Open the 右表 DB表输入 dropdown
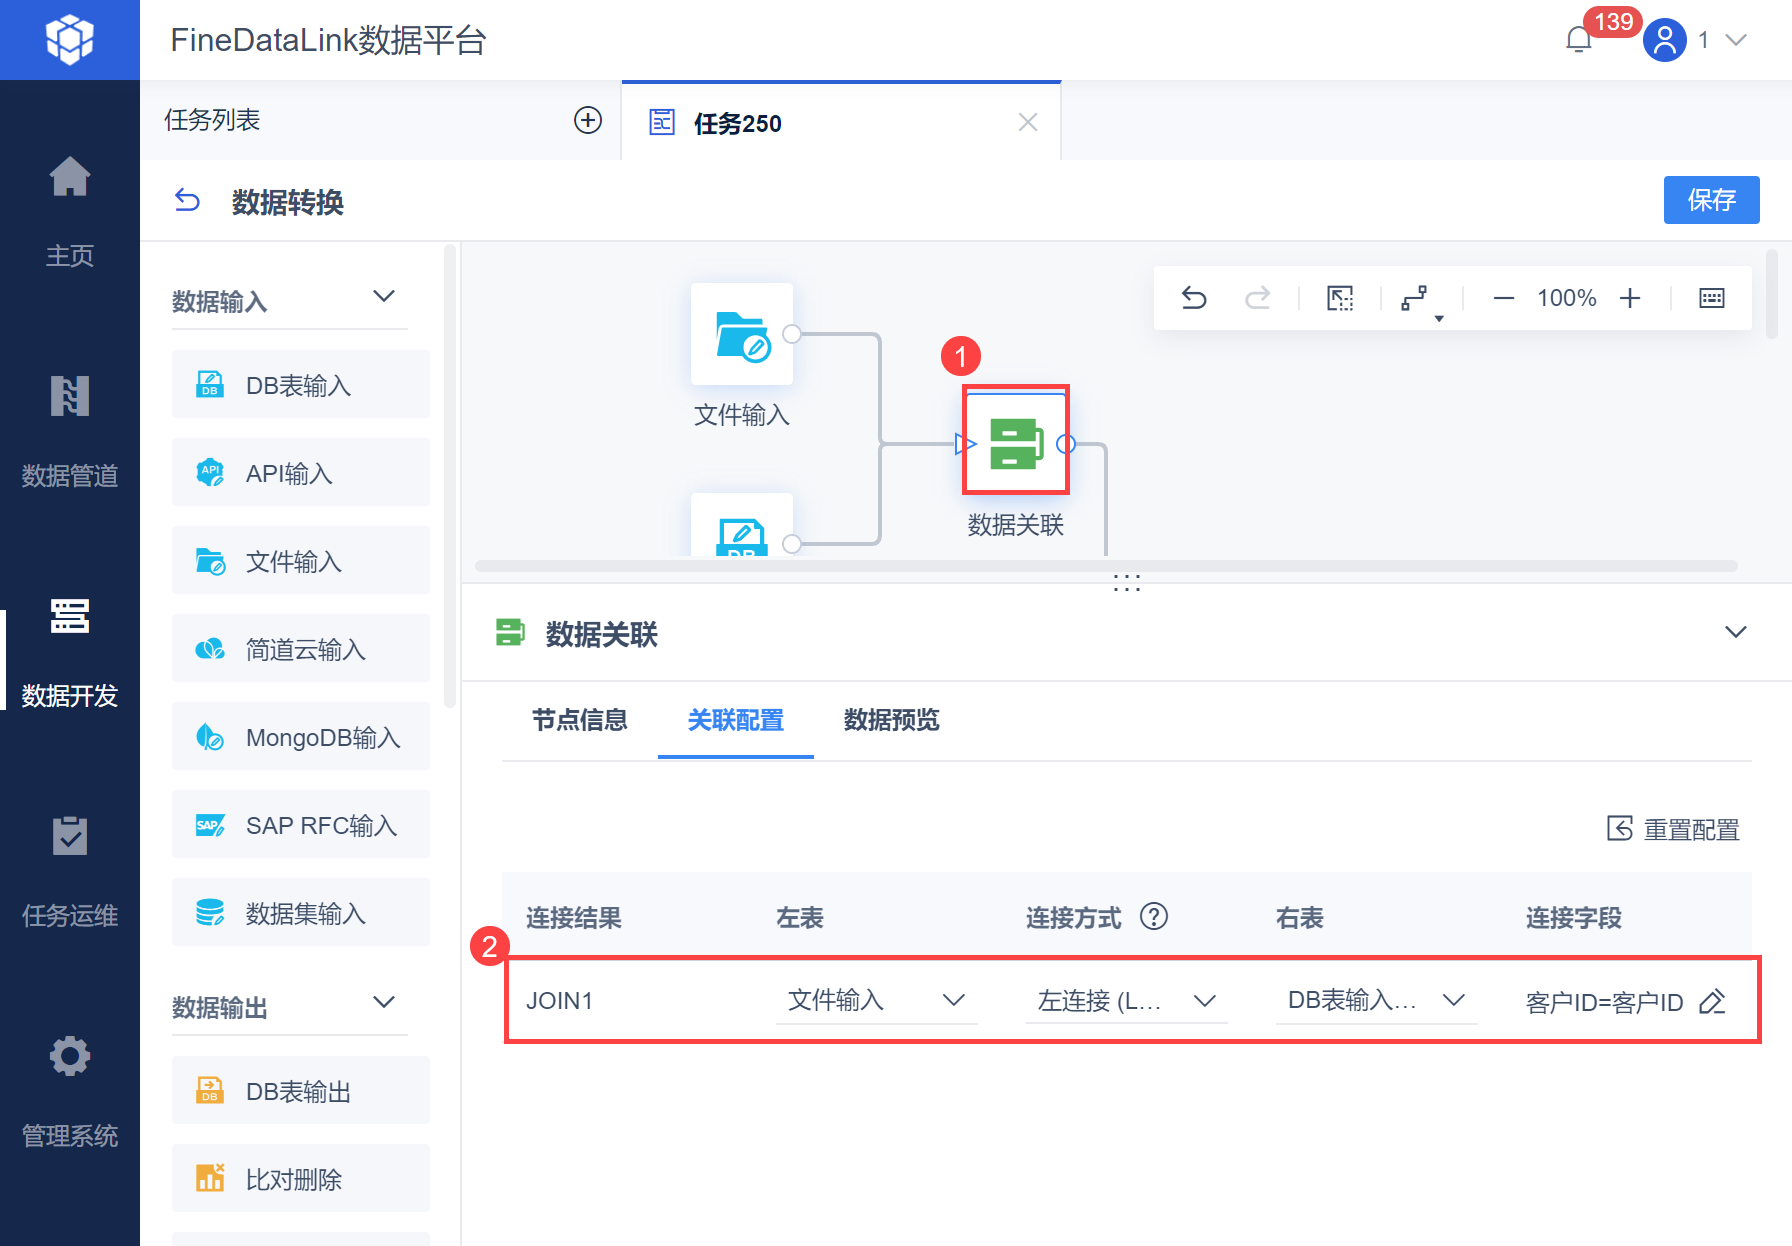This screenshot has width=1792, height=1246. (x=1376, y=1000)
